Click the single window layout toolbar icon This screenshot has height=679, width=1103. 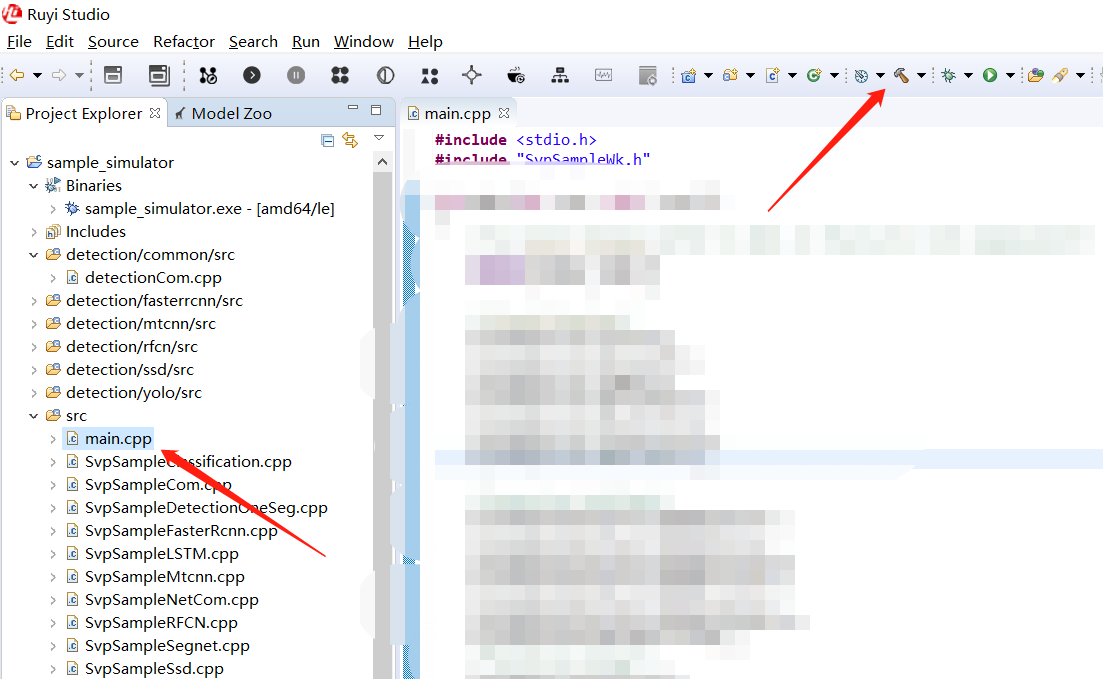tap(113, 75)
